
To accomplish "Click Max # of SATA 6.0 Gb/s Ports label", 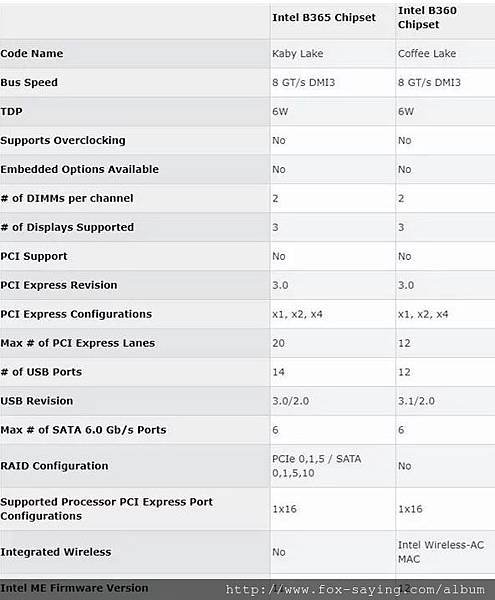I will click(83, 430).
